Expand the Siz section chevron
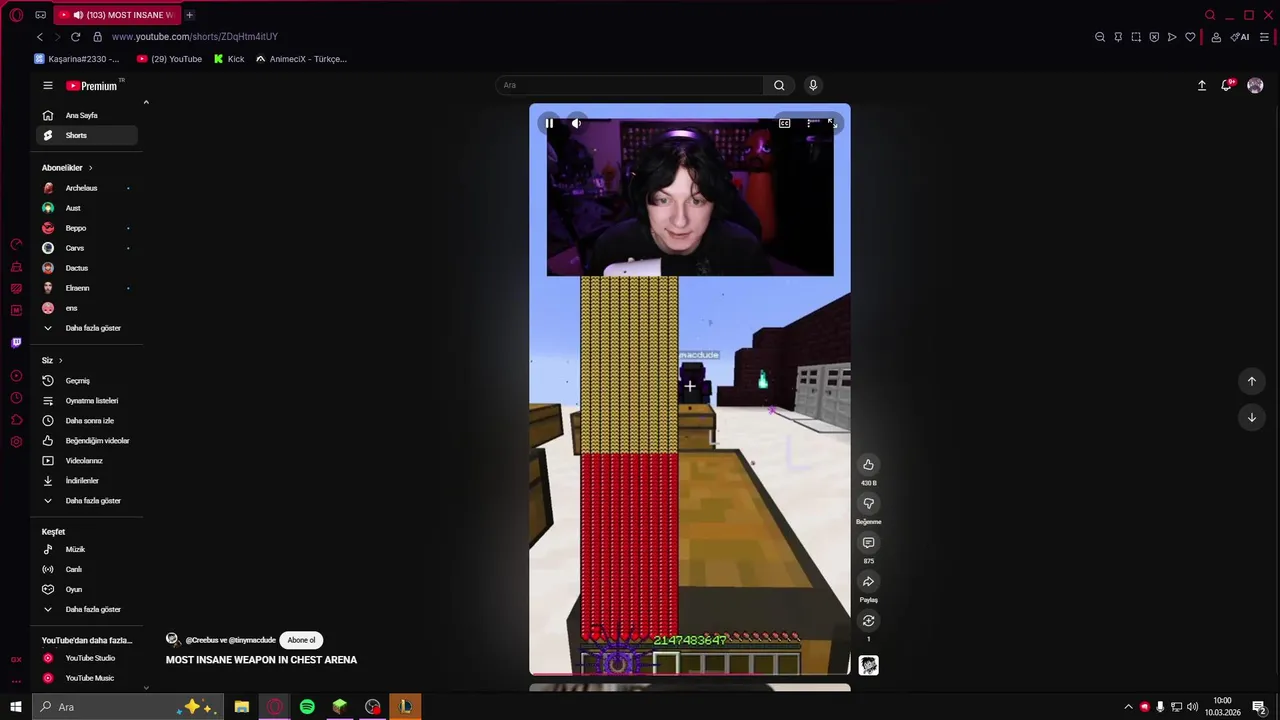Viewport: 1280px width, 720px height. 60,360
